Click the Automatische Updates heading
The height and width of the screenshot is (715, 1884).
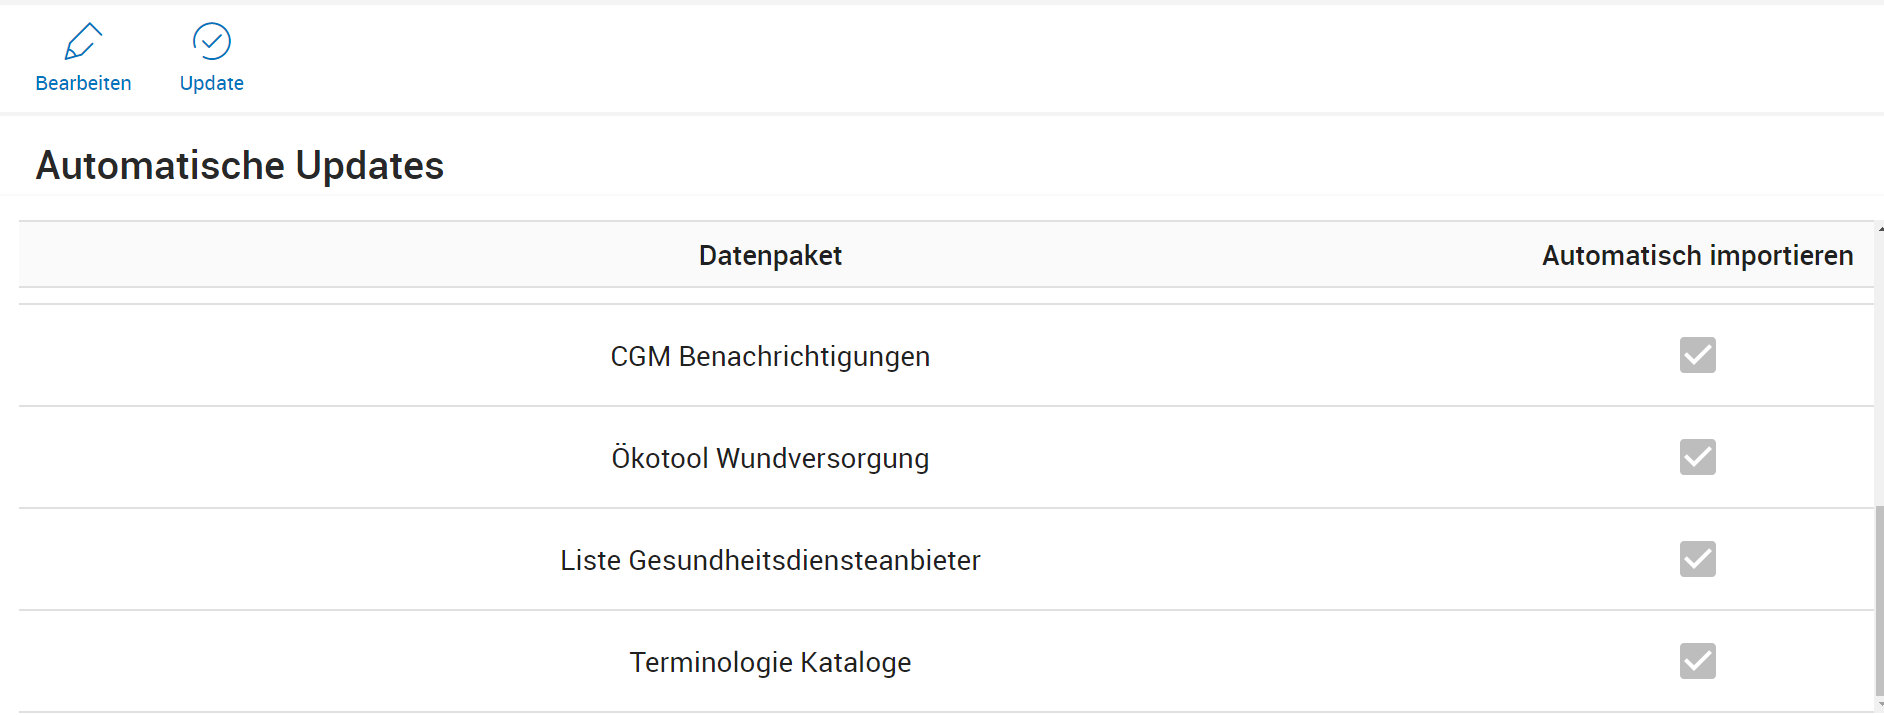coord(240,166)
